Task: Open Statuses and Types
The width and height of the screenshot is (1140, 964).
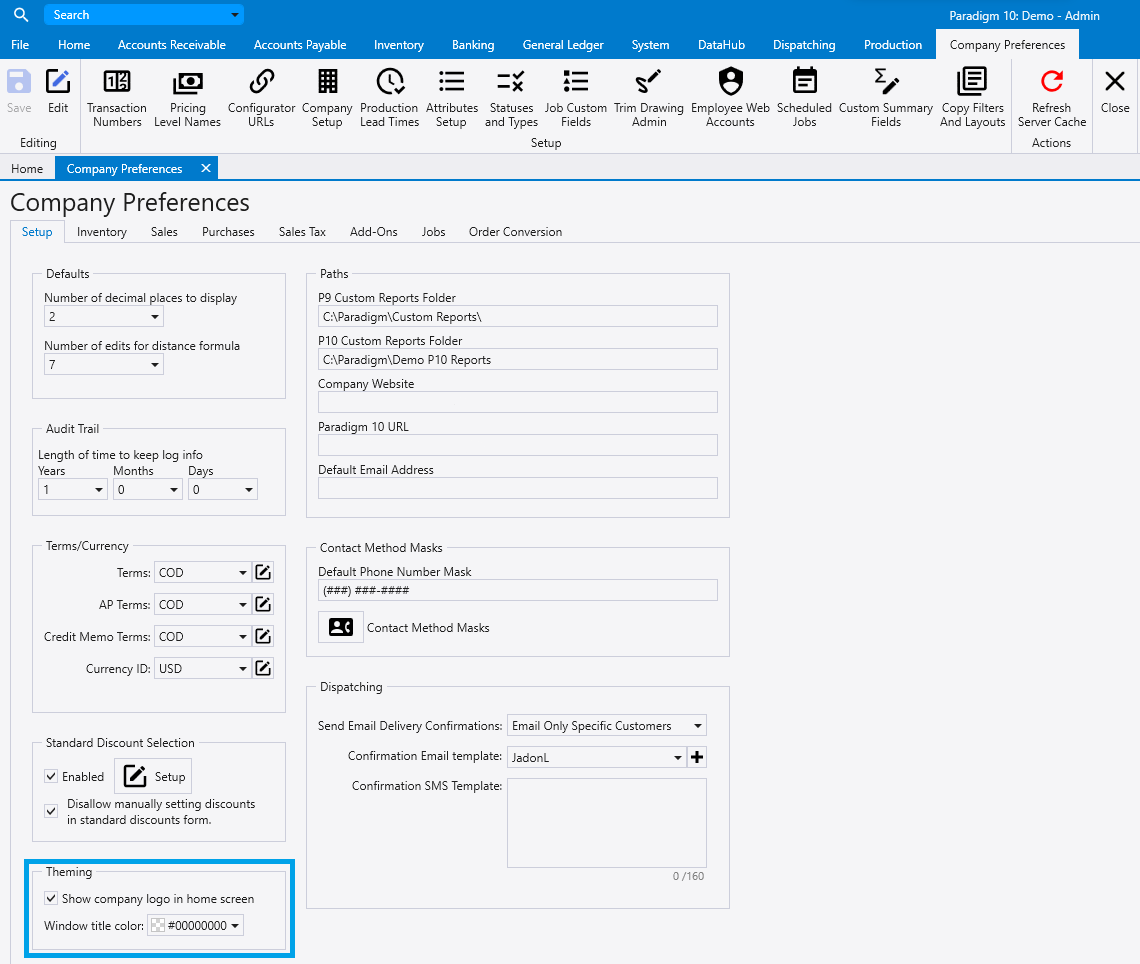Action: pos(511,98)
